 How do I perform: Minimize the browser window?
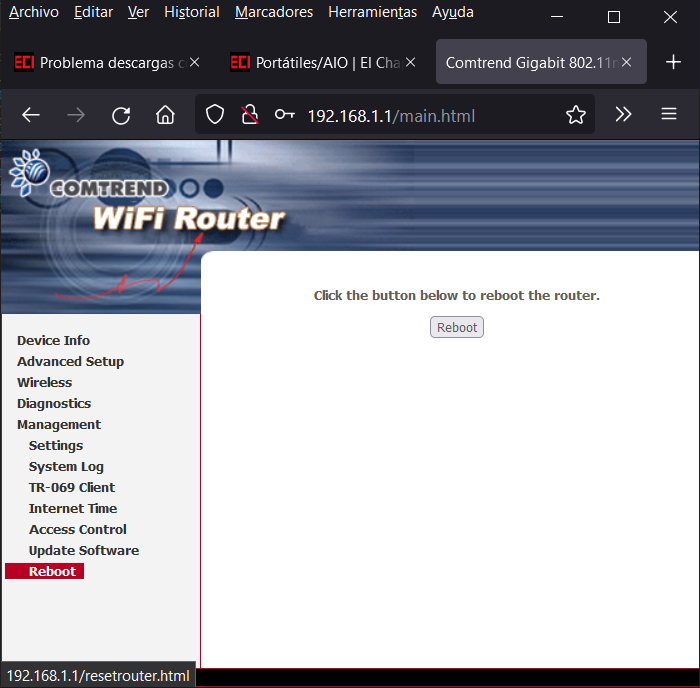pyautogui.click(x=557, y=17)
